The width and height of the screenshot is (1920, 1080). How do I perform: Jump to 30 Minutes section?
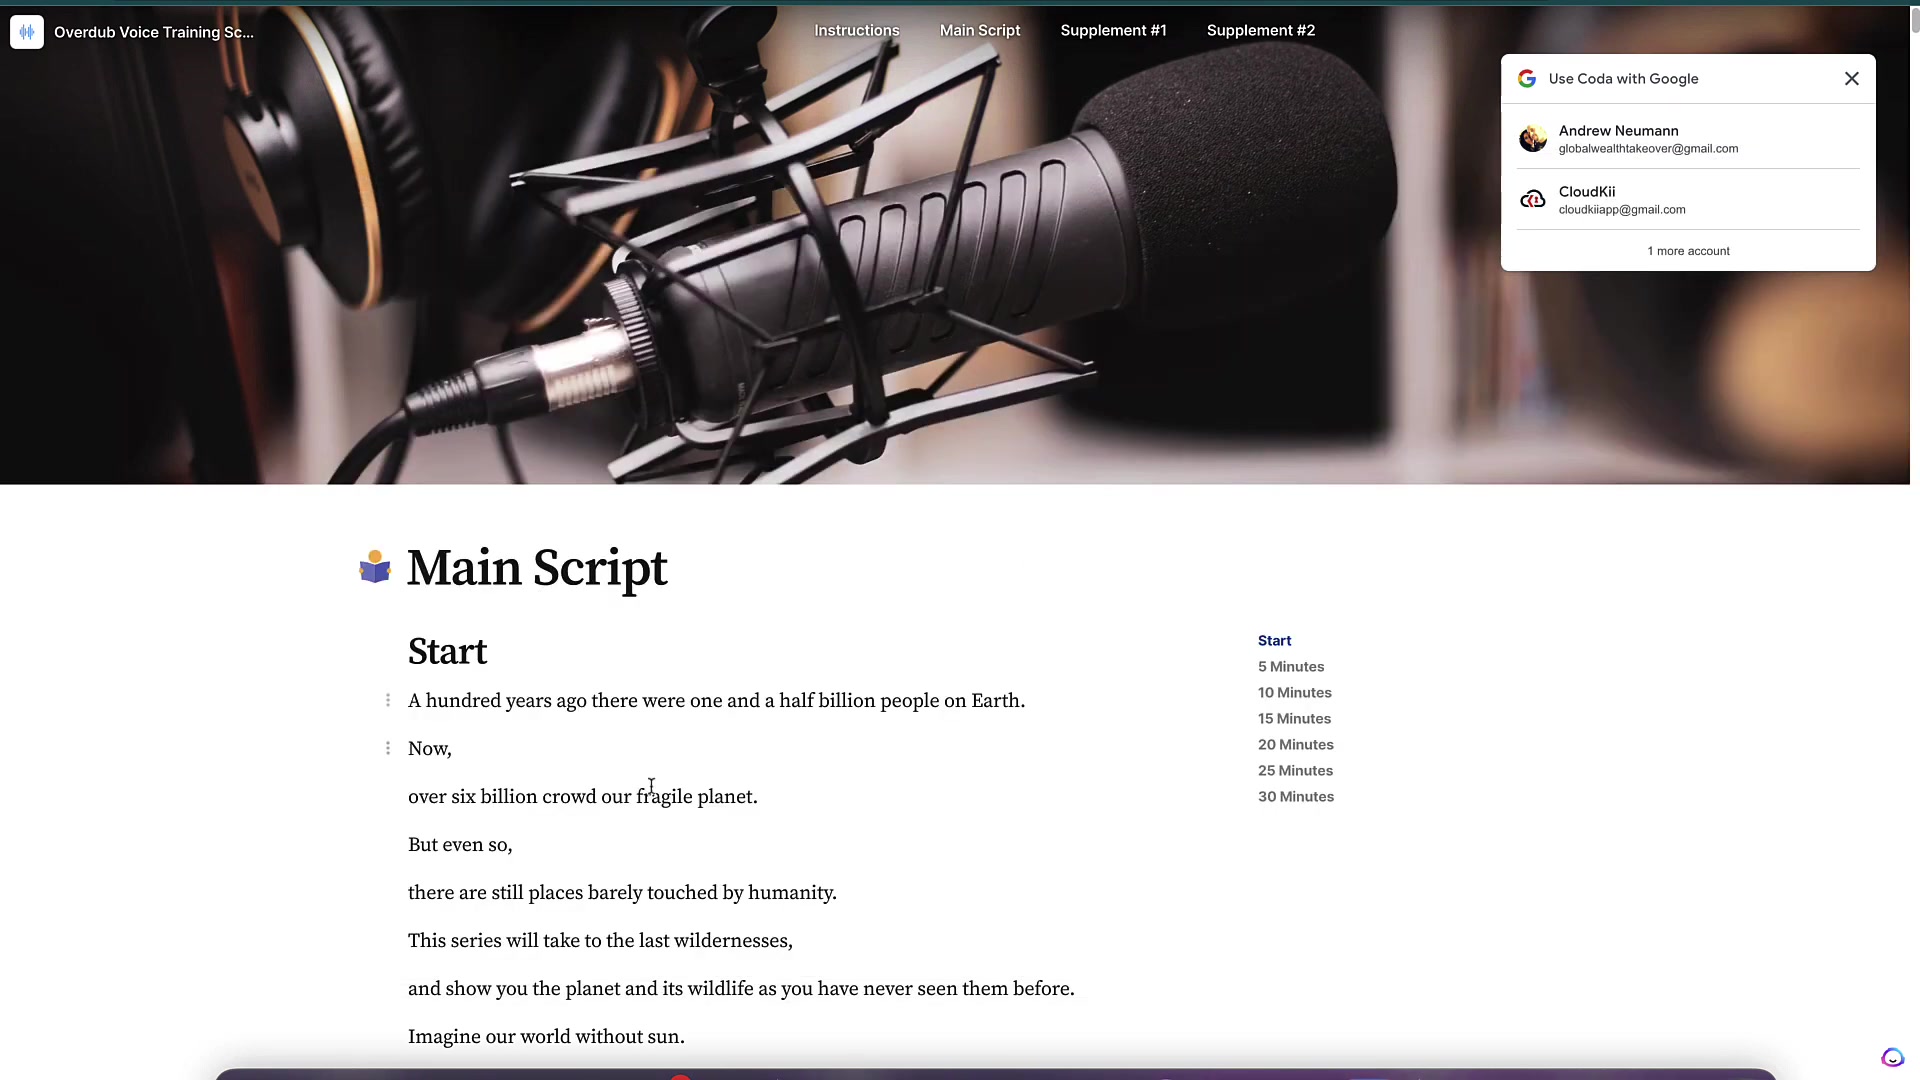point(1296,797)
